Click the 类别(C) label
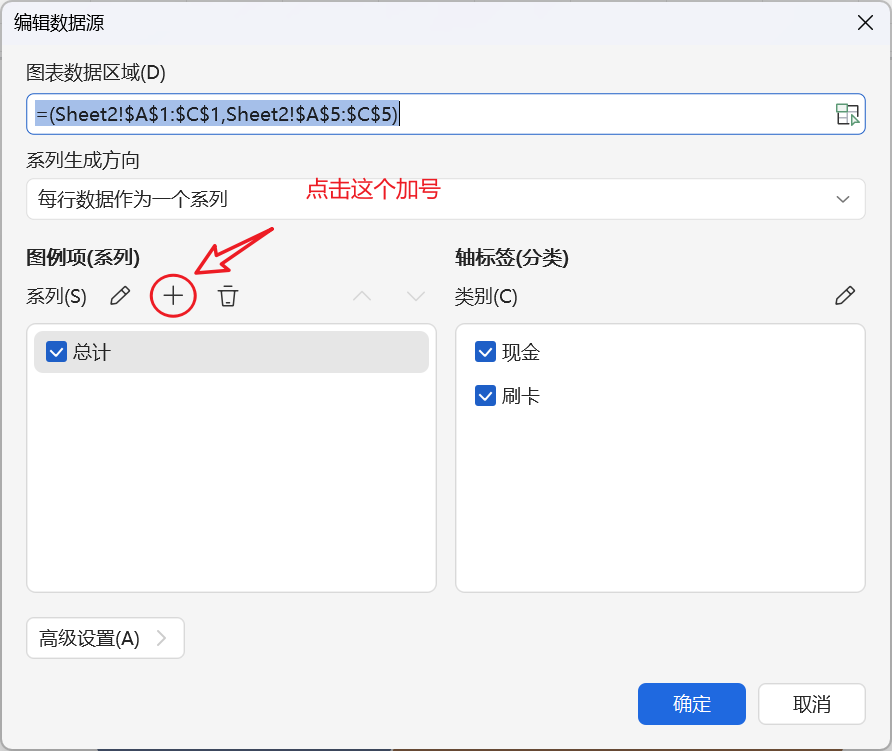 coord(486,296)
